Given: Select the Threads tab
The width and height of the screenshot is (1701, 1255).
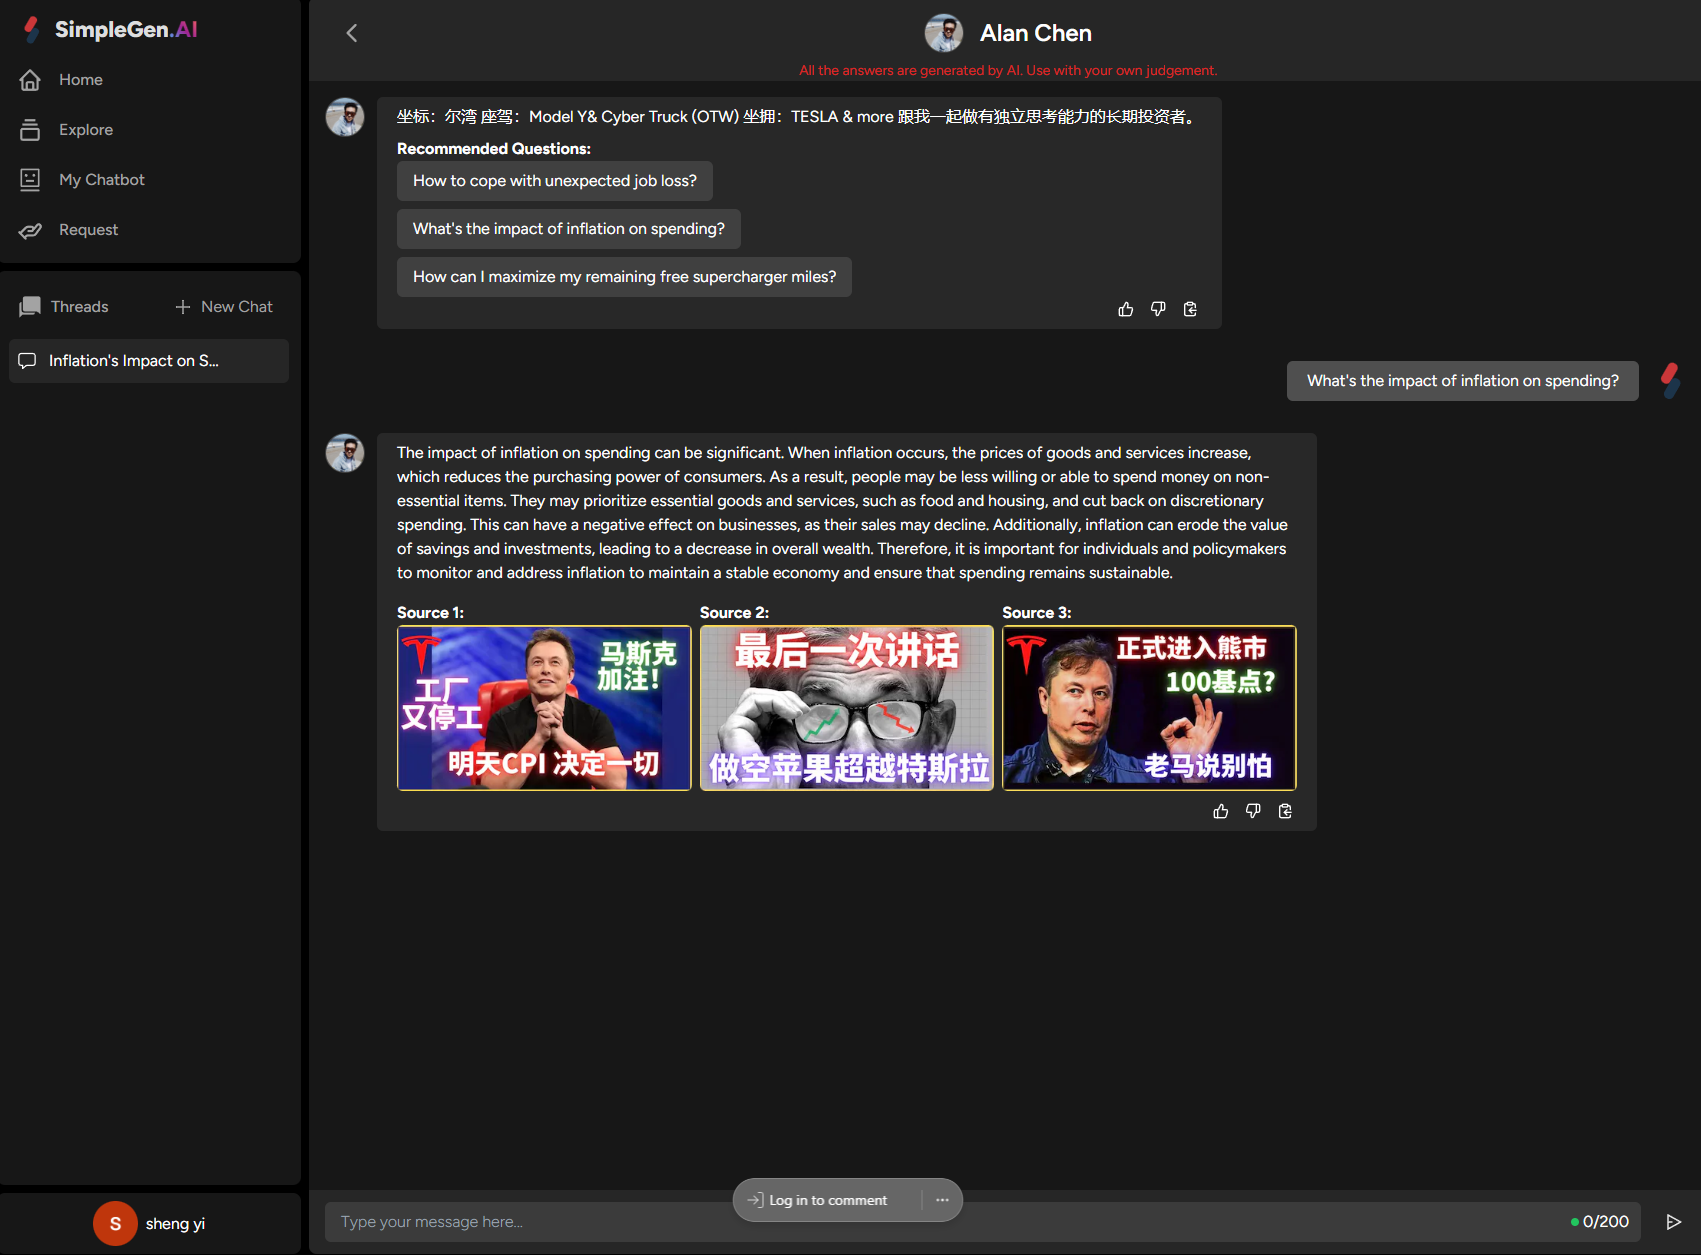Looking at the screenshot, I should coord(64,307).
